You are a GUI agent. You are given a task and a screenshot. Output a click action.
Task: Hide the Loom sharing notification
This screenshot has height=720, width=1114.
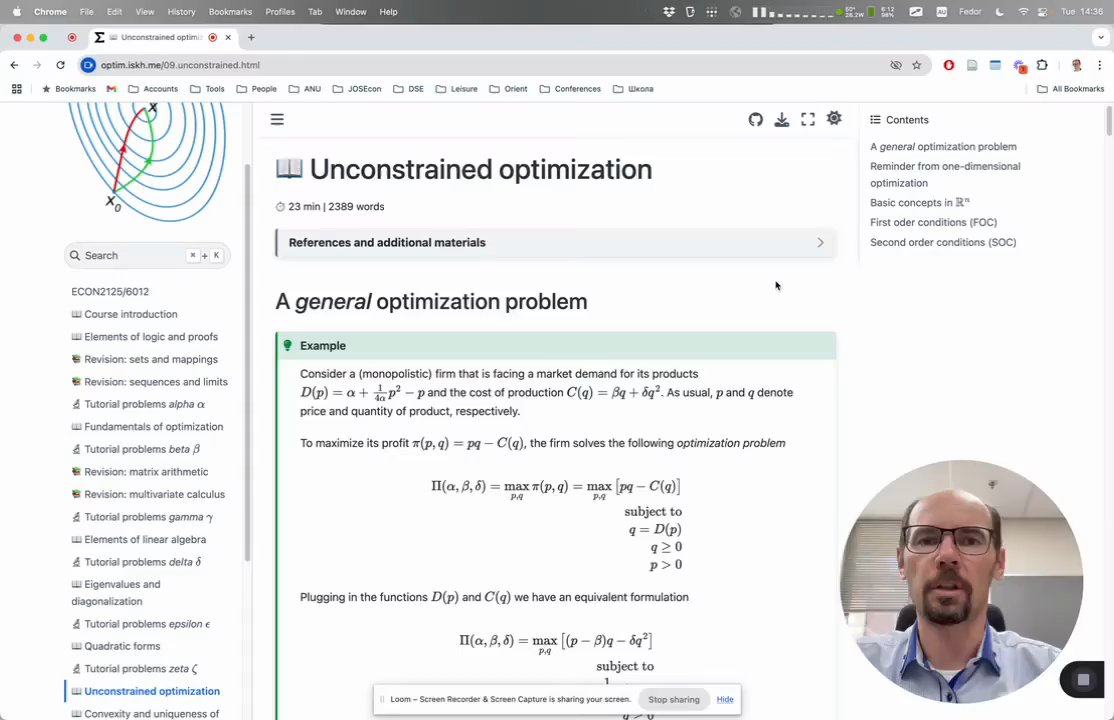point(725,699)
